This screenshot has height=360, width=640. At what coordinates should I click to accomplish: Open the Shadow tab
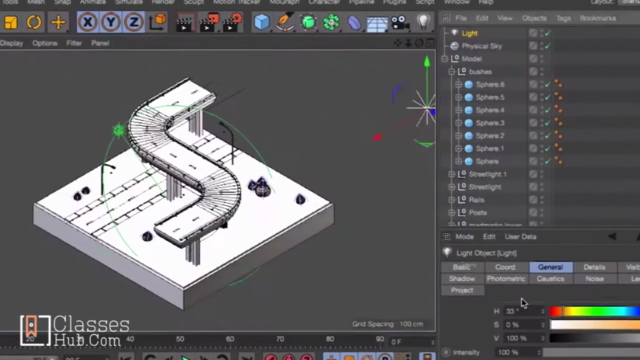tap(462, 279)
